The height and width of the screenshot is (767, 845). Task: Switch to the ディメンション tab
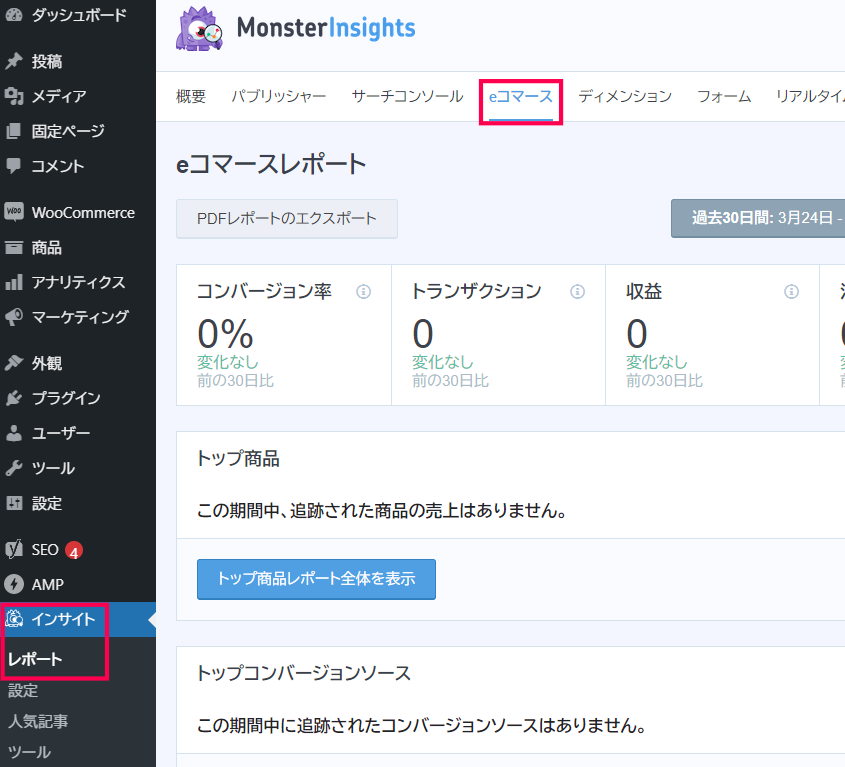(625, 96)
